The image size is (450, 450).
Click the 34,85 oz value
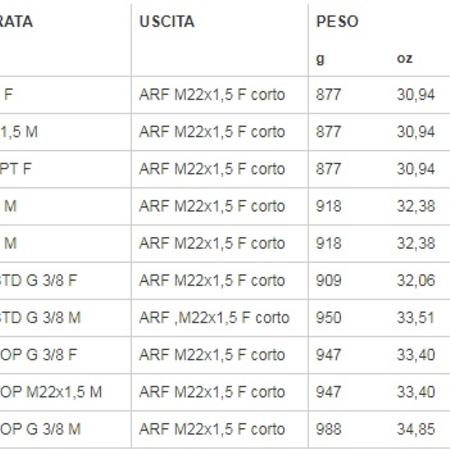pyautogui.click(x=416, y=429)
